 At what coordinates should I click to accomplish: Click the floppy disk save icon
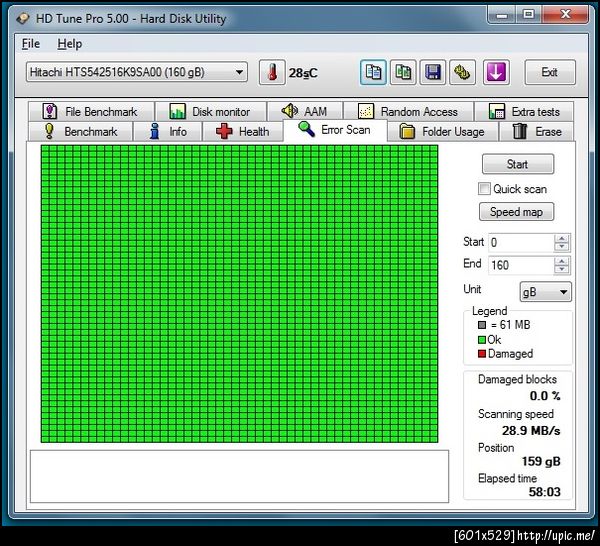[x=433, y=72]
